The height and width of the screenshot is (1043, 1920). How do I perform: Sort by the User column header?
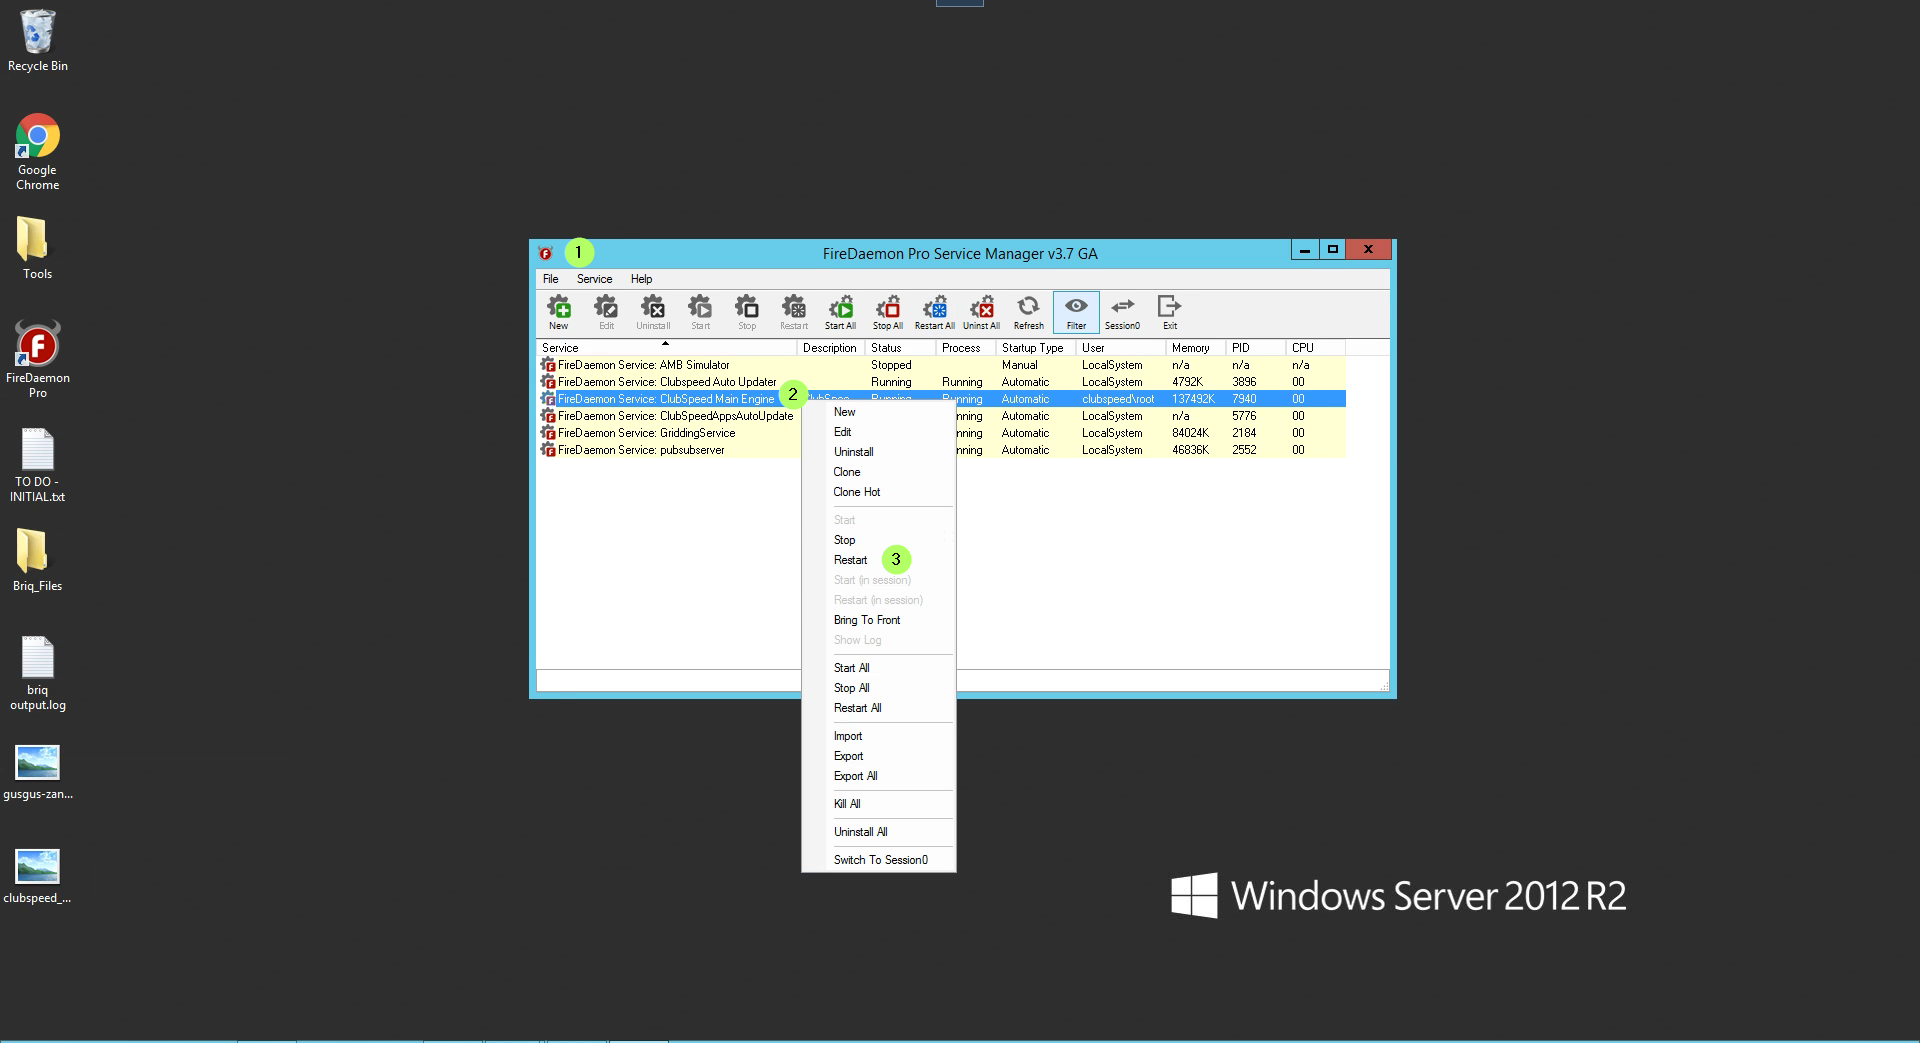pos(1120,348)
